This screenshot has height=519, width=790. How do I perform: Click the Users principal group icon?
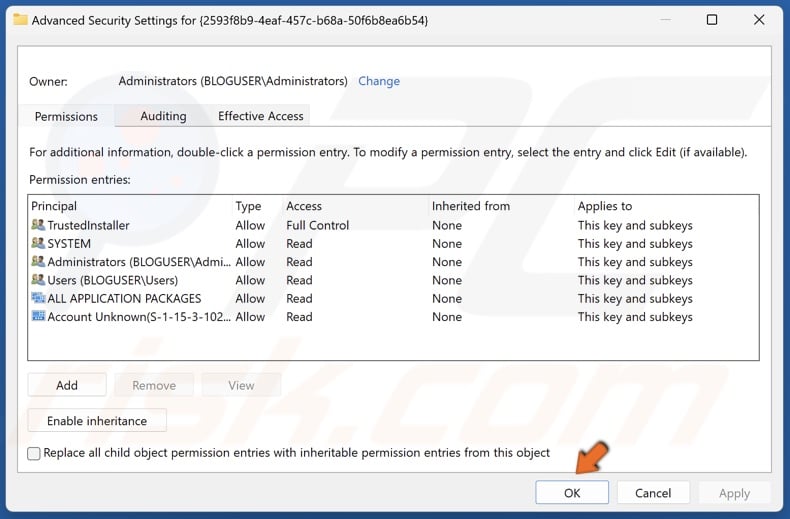(38, 280)
